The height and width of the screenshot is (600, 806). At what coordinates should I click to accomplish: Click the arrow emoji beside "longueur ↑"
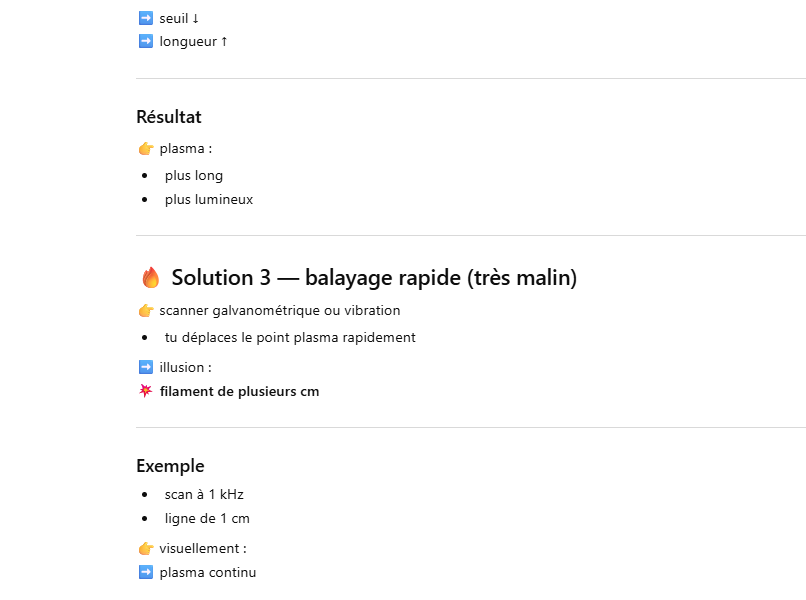pyautogui.click(x=145, y=41)
